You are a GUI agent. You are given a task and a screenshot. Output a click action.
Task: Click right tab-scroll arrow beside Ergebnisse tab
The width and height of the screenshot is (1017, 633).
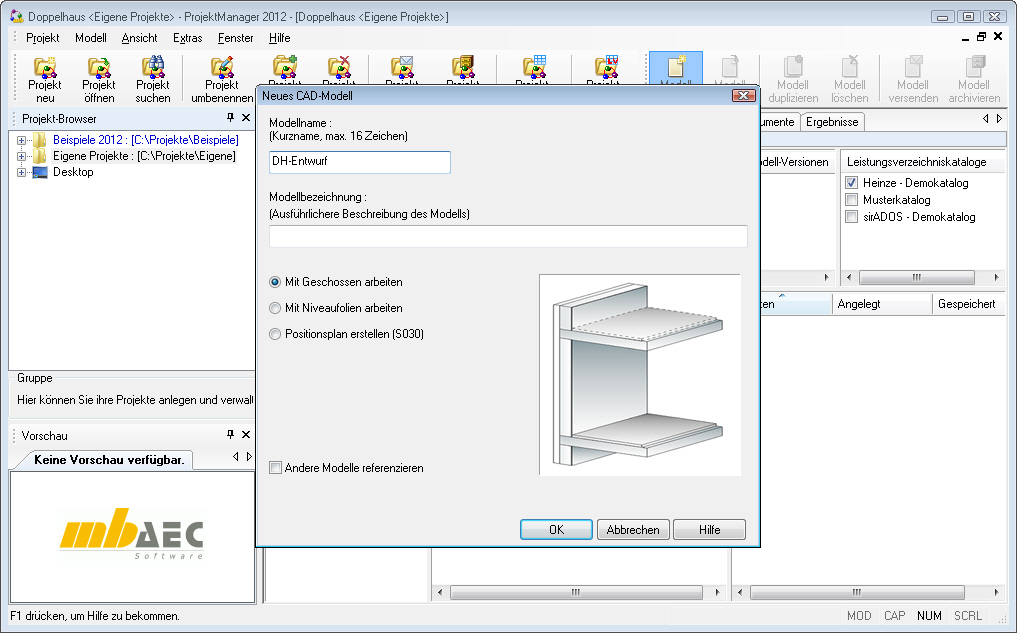point(999,119)
